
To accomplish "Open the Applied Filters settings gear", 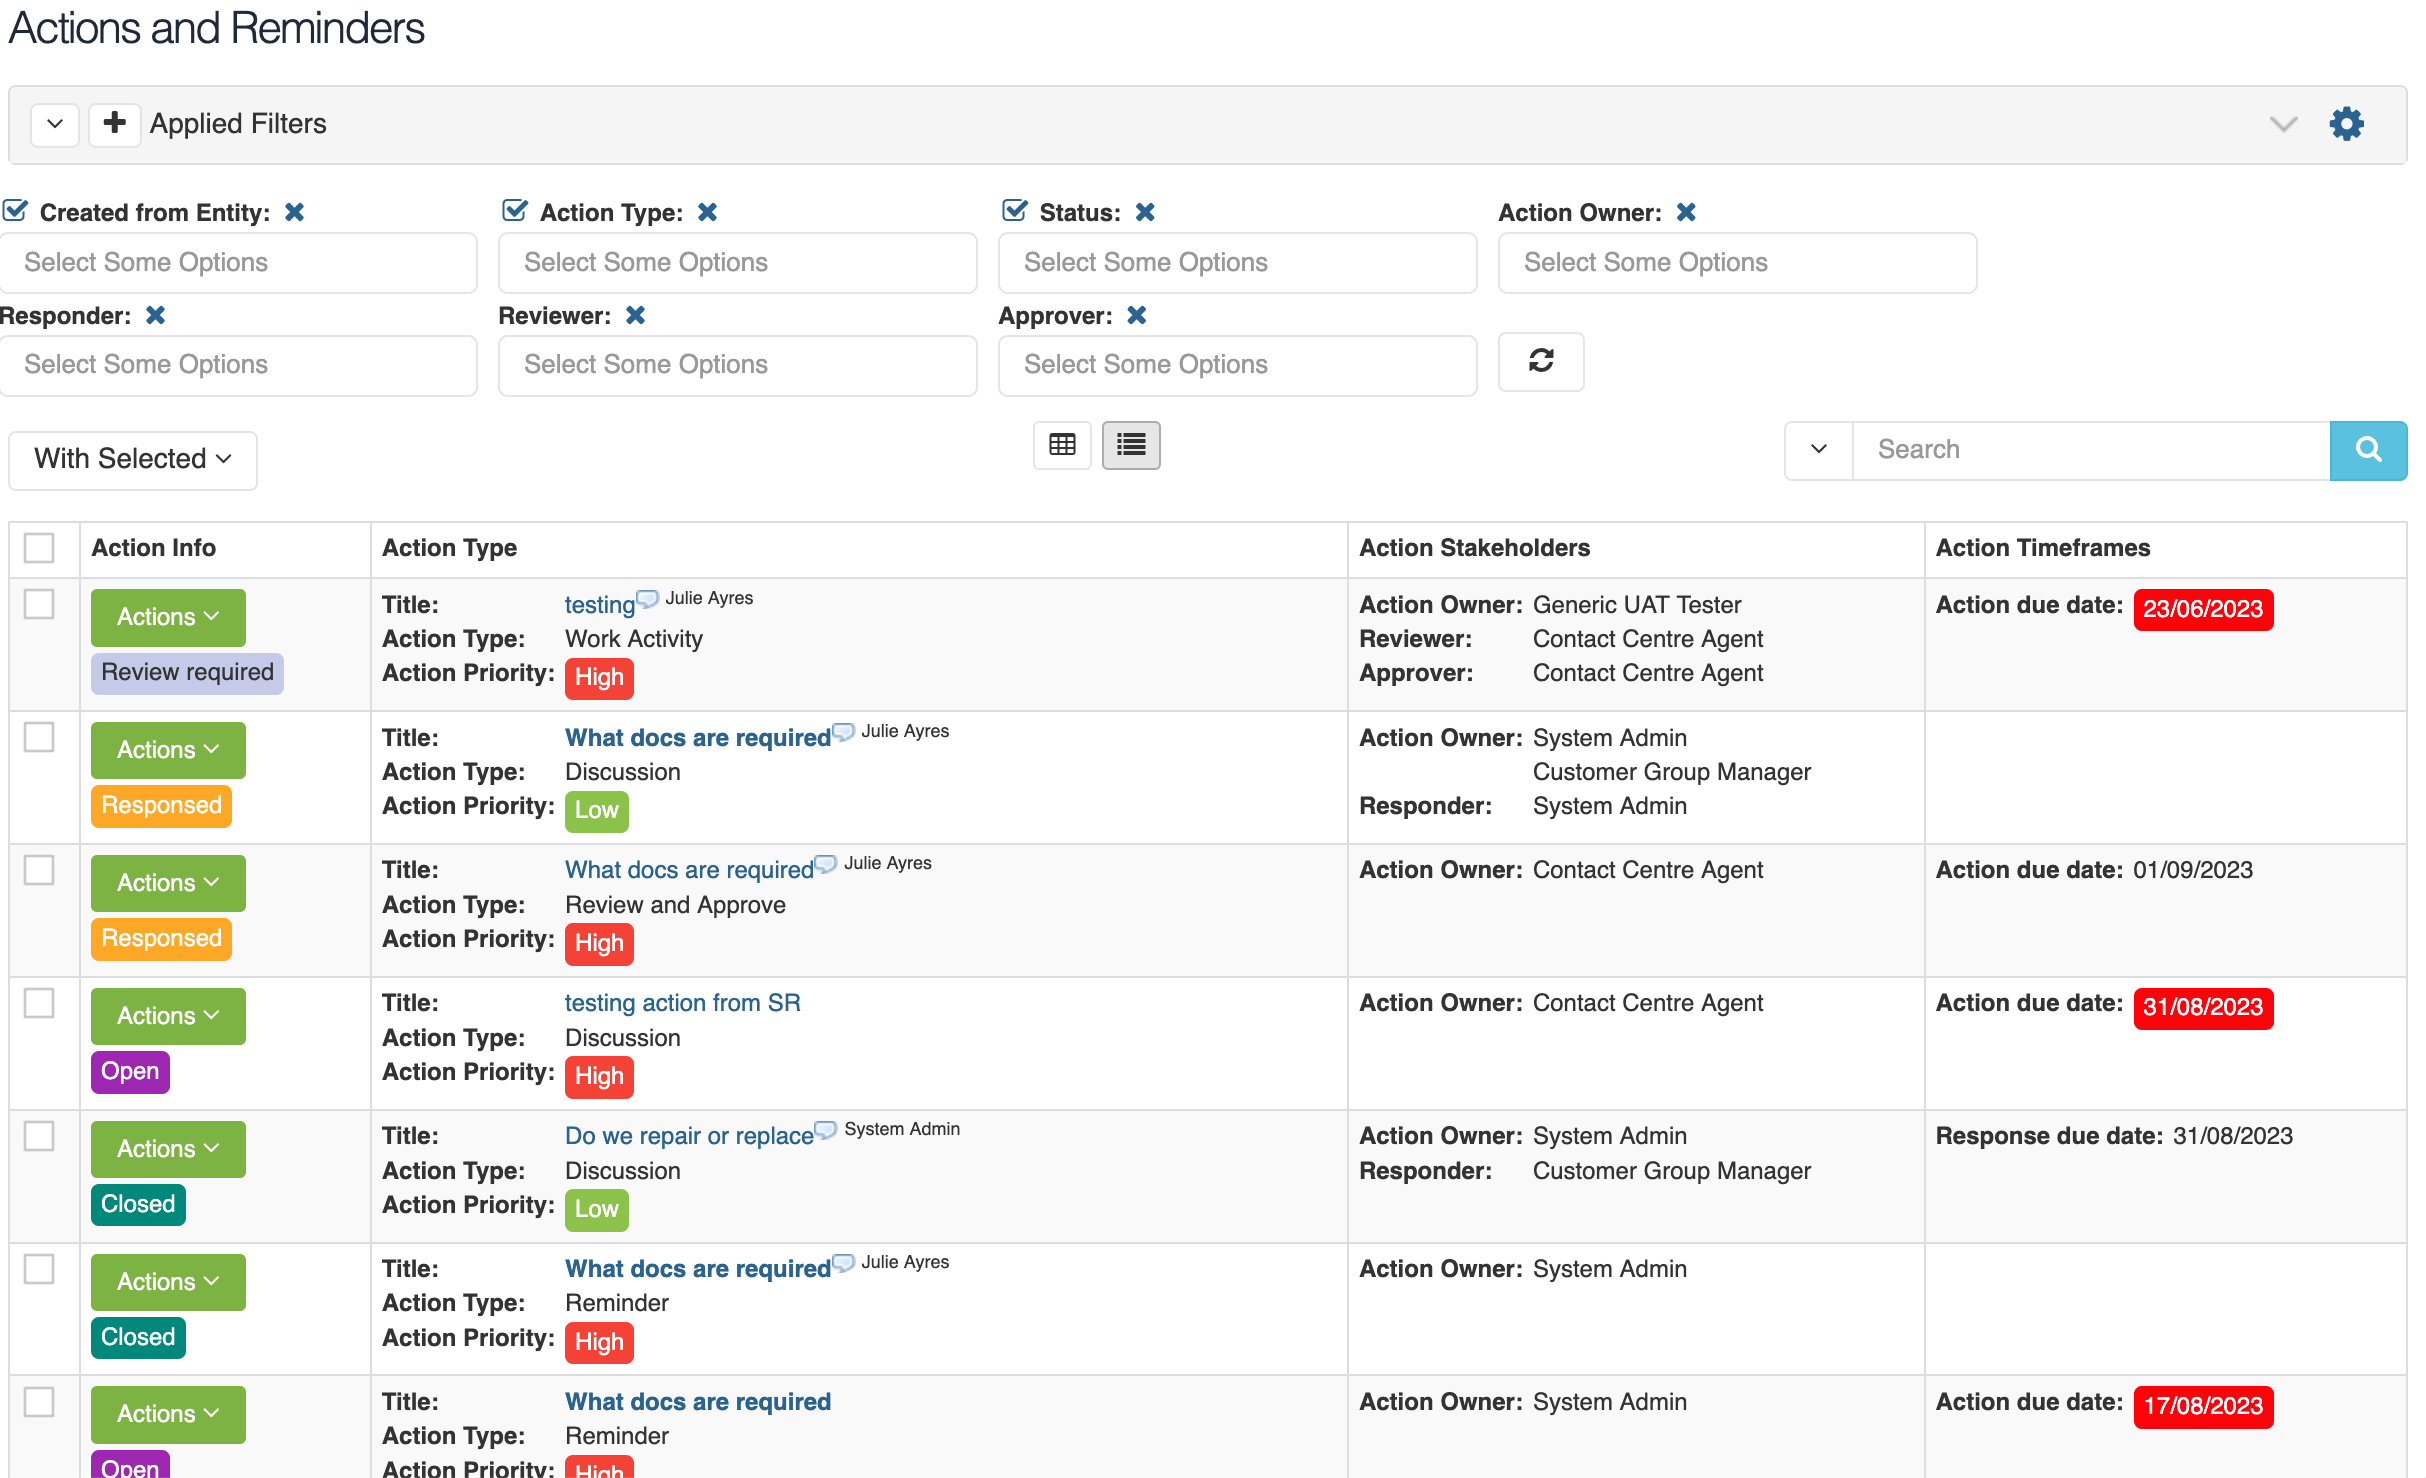I will tap(2347, 123).
